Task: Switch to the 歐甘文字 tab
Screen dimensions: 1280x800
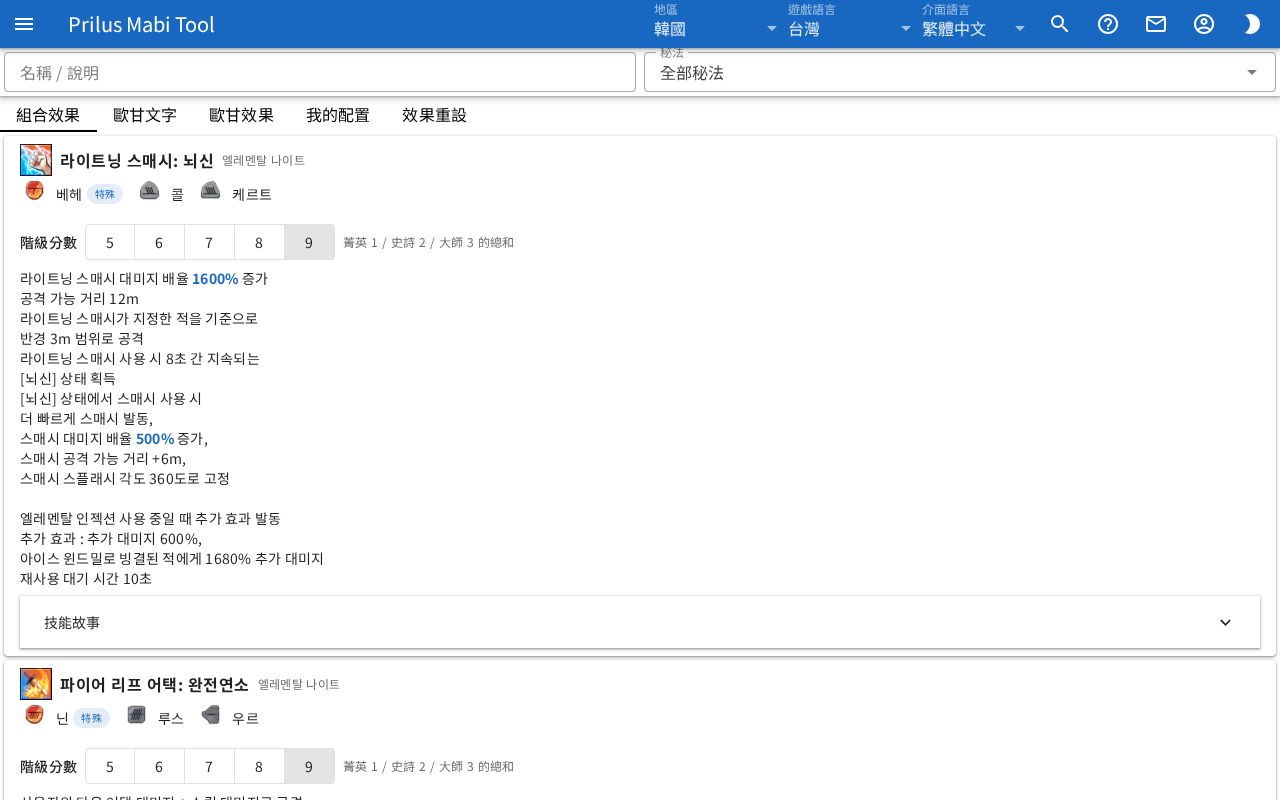Action: click(x=145, y=115)
